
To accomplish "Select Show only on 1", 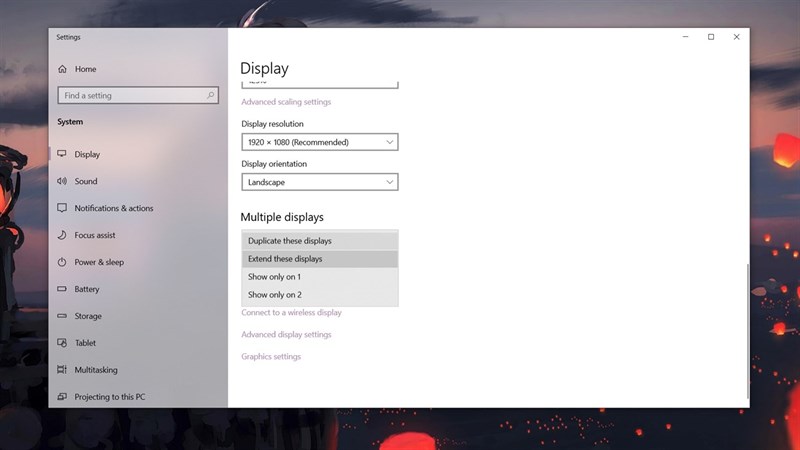I will coord(320,277).
